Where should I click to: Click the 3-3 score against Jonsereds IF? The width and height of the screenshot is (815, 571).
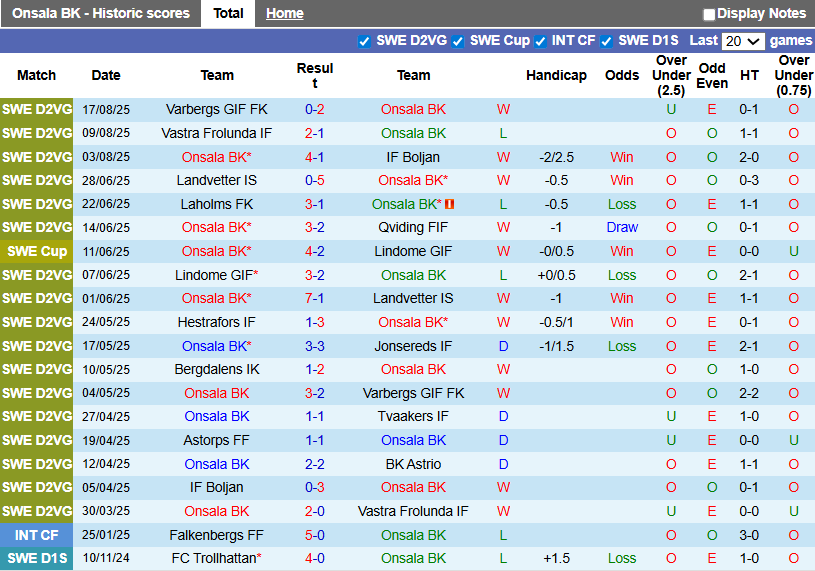[x=314, y=346]
